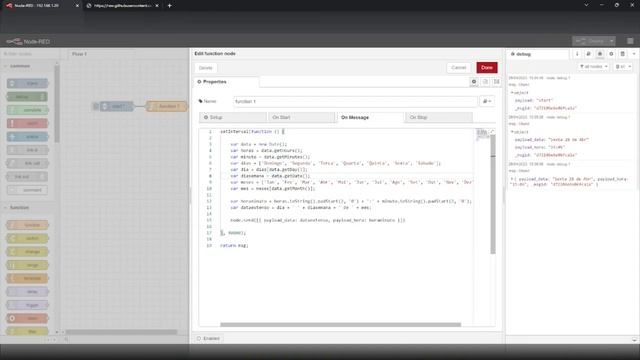640x360 pixels.
Task: Click the code editor horizontal scrollbar
Action: pyautogui.click(x=340, y=324)
